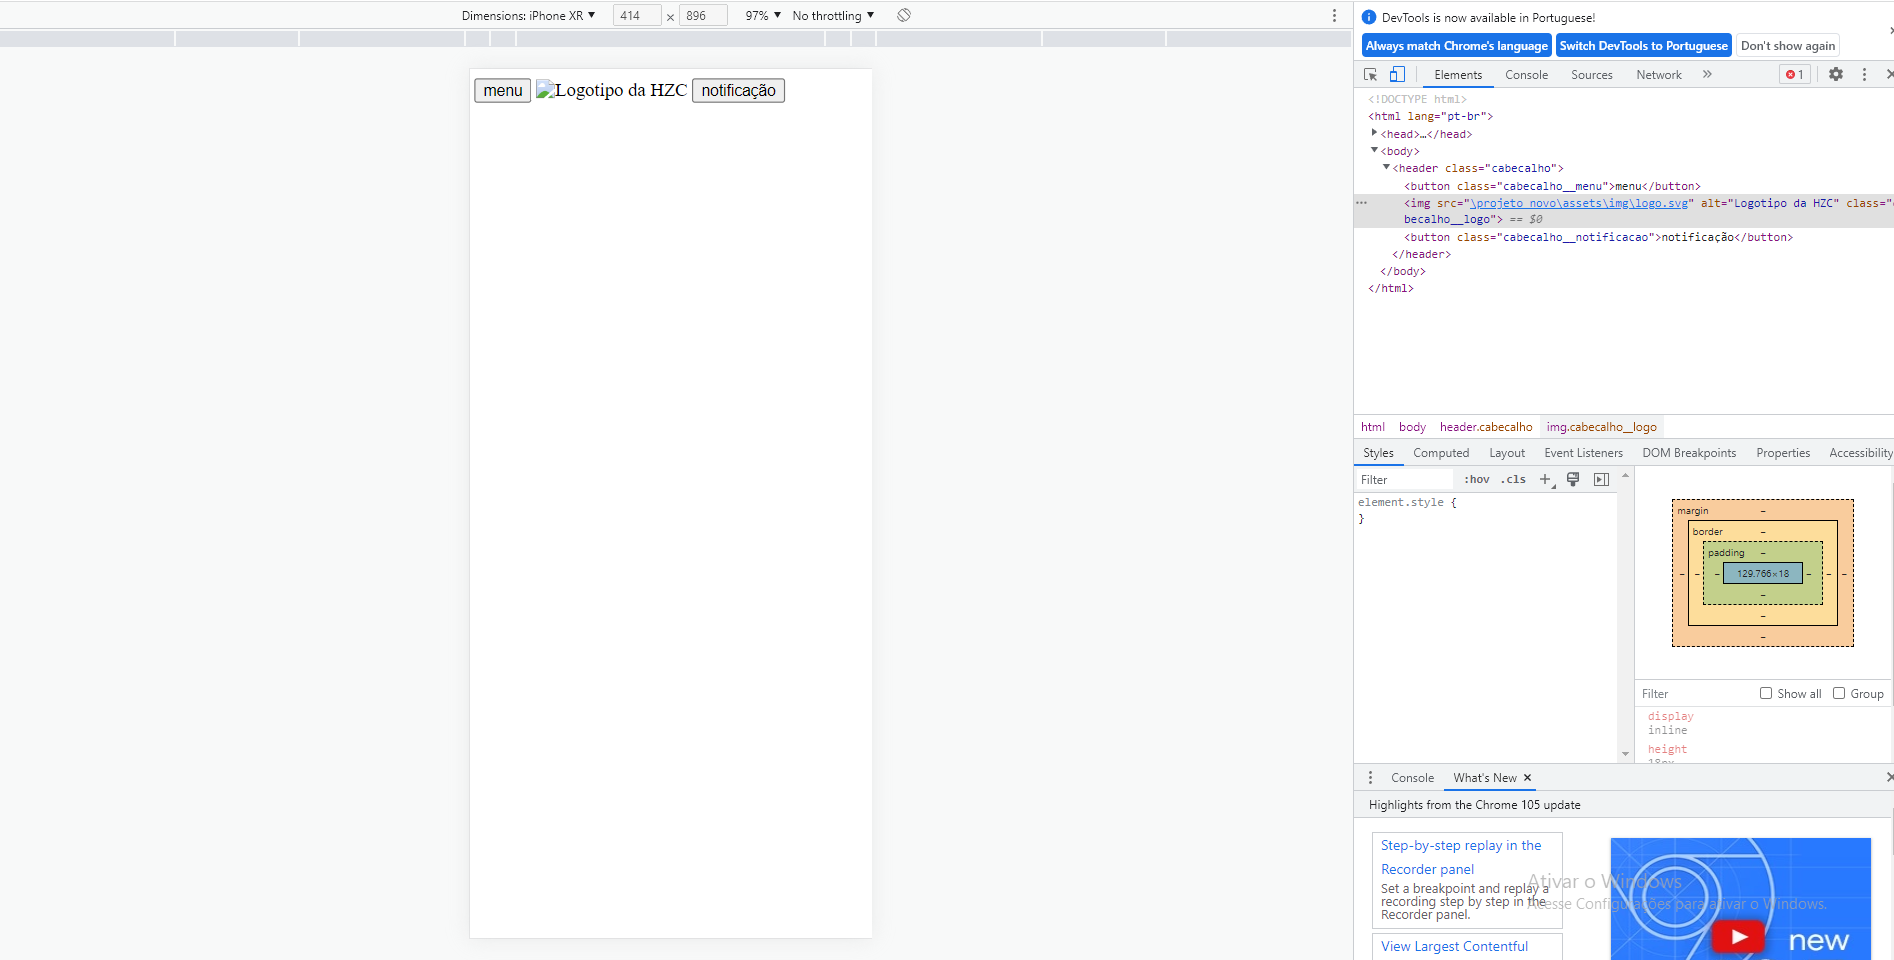Click the viewport height 896 field

(702, 16)
